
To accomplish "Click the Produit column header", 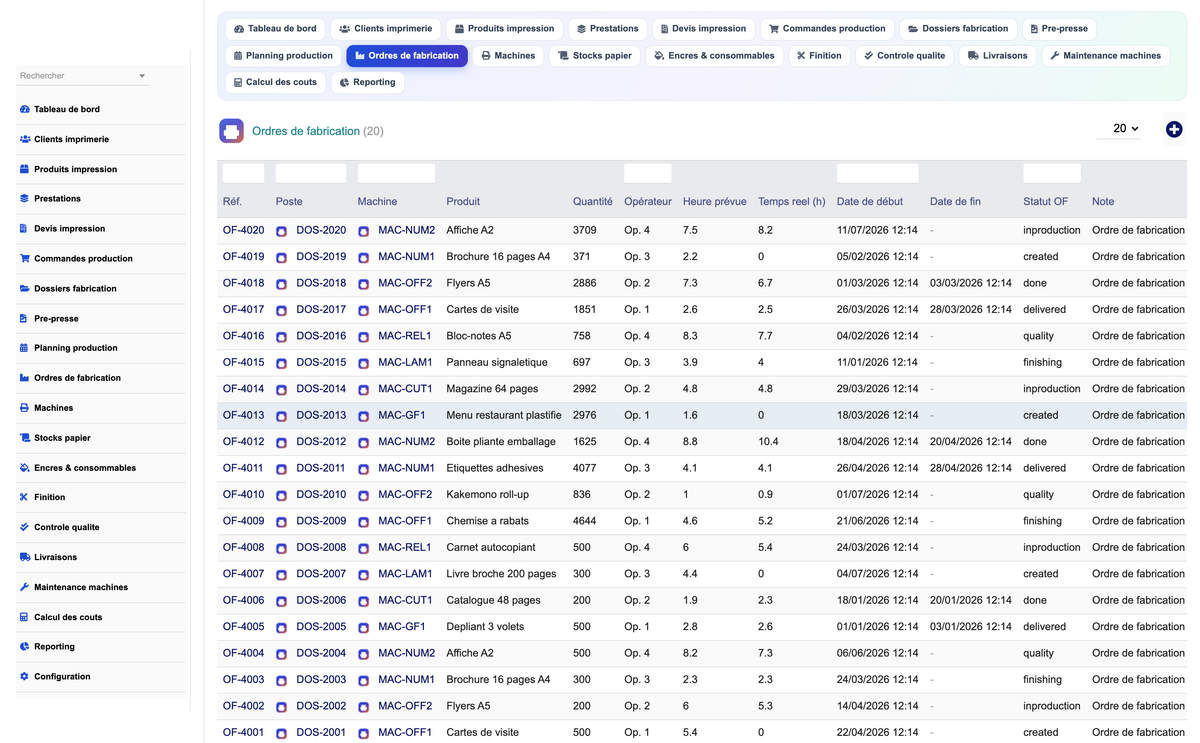I will (463, 202).
